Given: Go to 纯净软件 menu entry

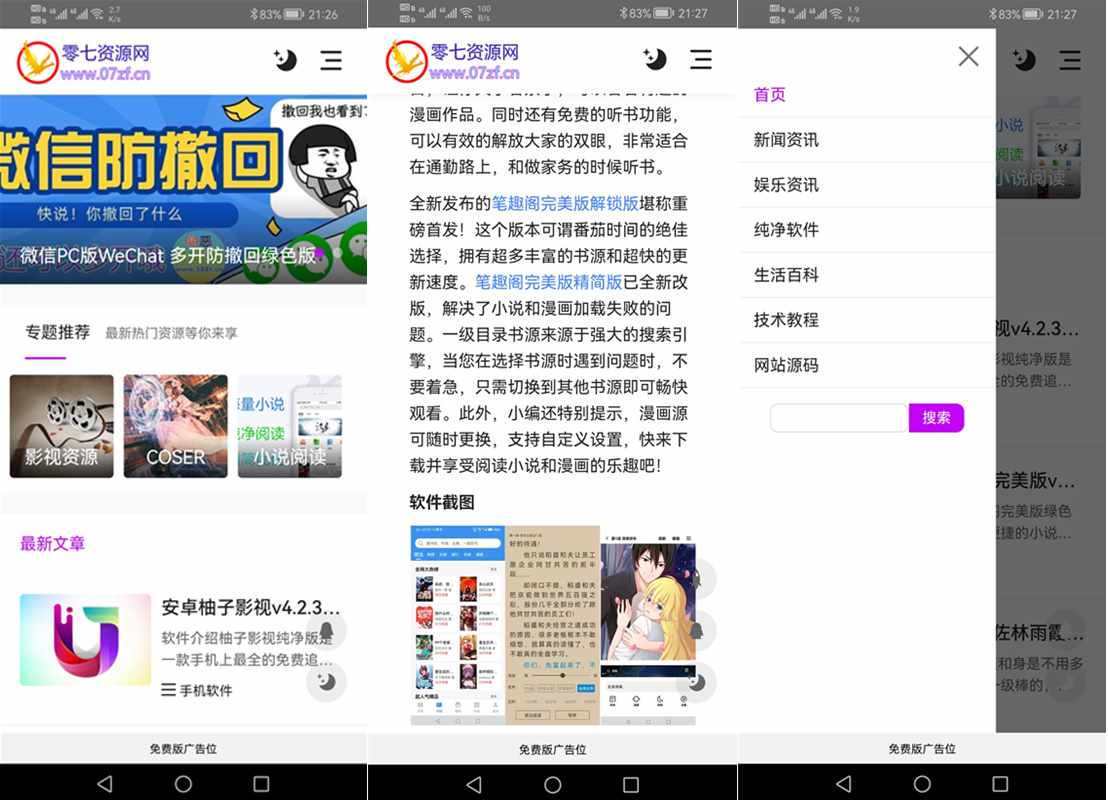Looking at the screenshot, I should click(x=786, y=230).
